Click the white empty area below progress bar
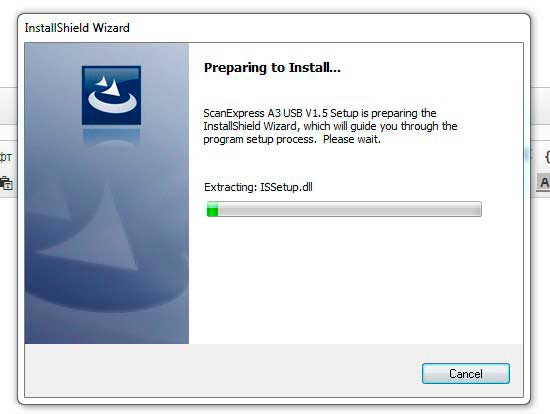The height and width of the screenshot is (414, 550). pos(354,281)
